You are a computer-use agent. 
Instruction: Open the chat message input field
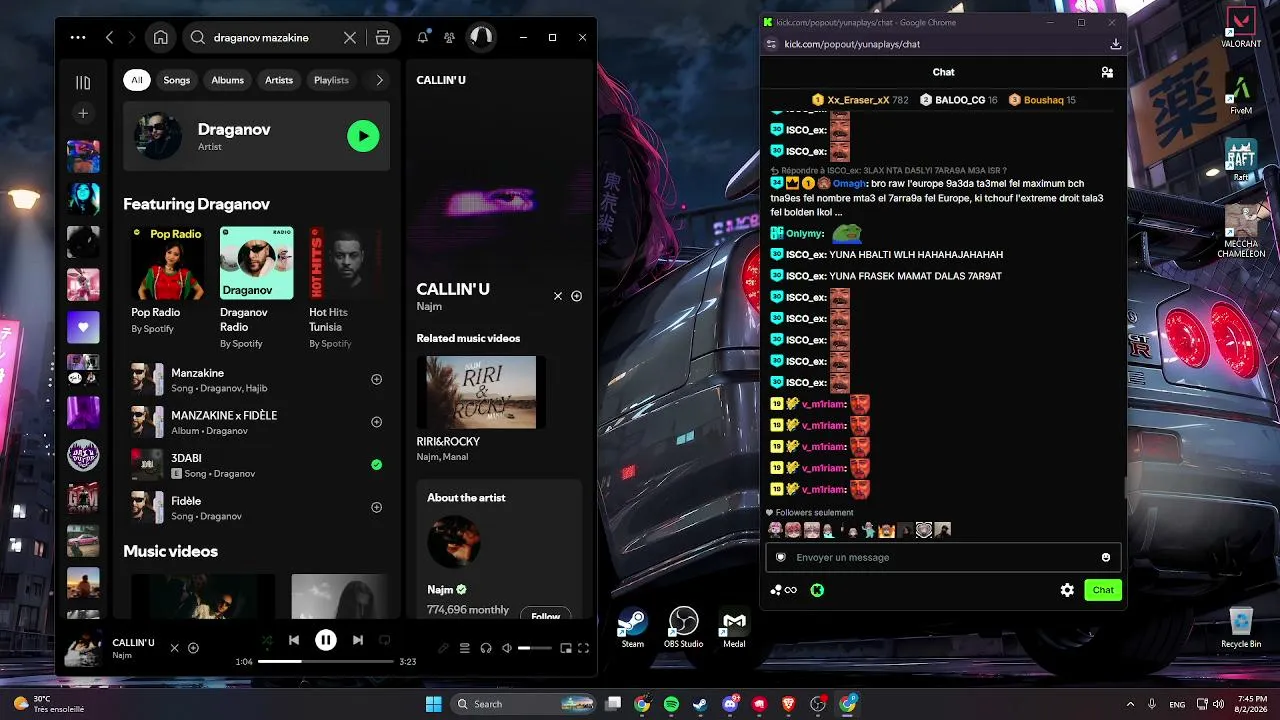click(943, 557)
